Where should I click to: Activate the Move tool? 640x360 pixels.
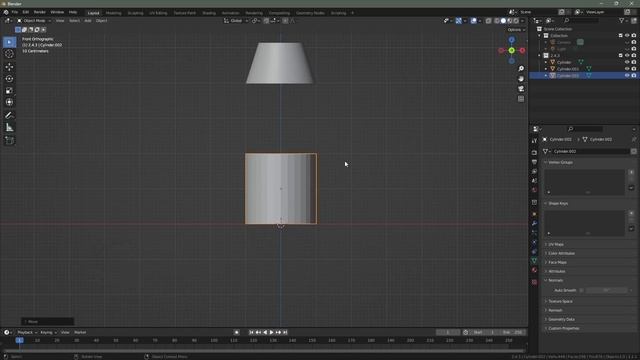9,67
